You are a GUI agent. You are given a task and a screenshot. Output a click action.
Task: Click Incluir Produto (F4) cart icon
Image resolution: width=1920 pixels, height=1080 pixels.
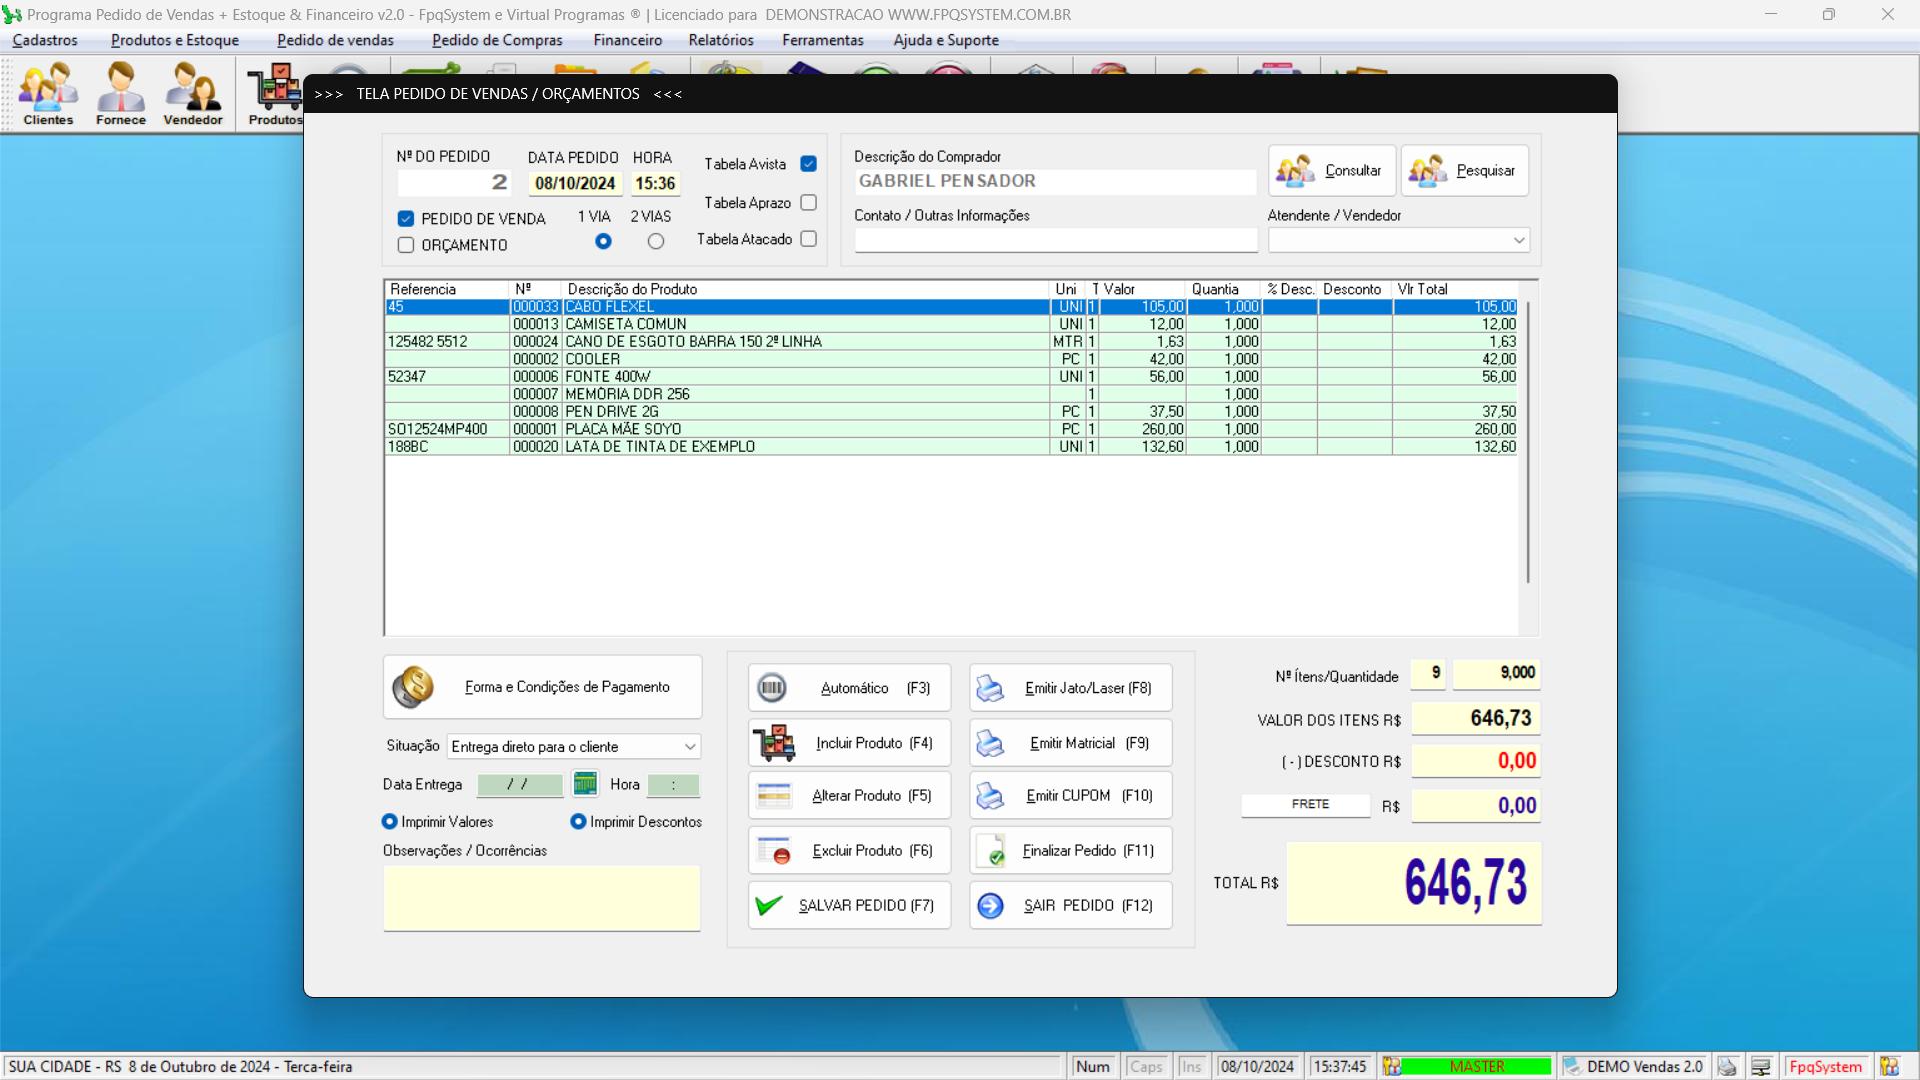[774, 743]
